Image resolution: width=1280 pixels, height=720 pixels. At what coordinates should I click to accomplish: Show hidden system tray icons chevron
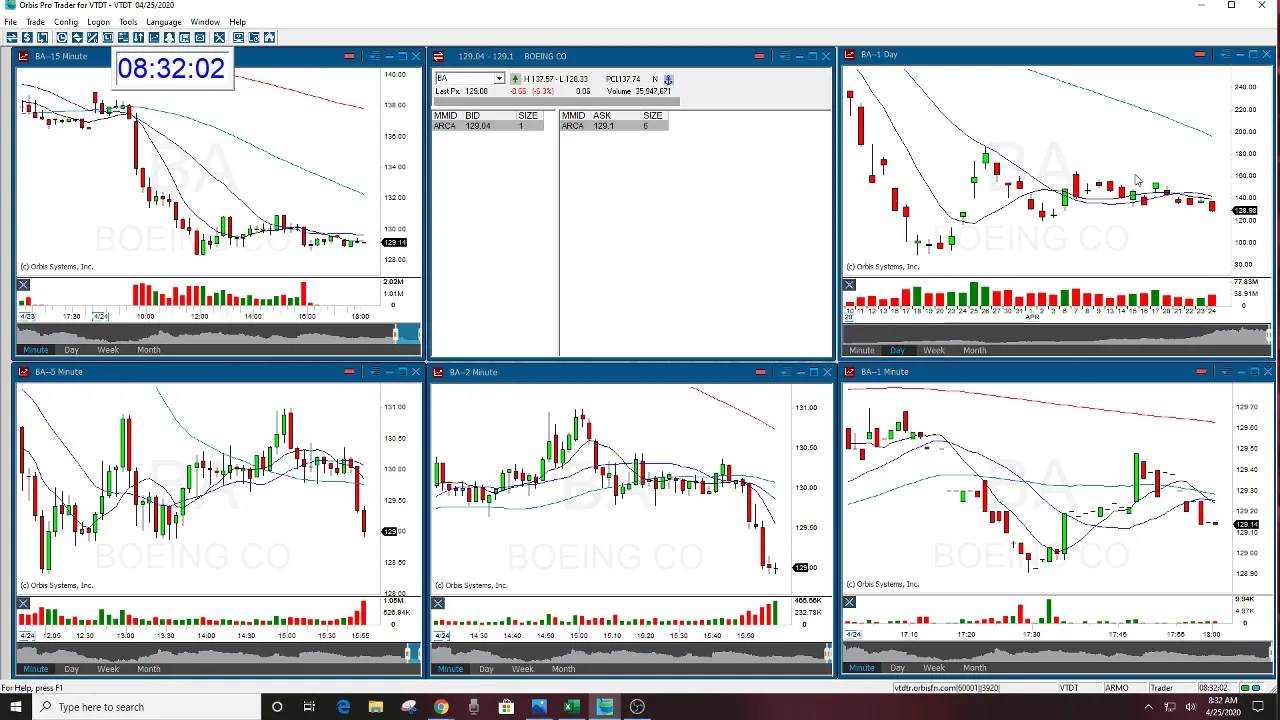click(1147, 707)
